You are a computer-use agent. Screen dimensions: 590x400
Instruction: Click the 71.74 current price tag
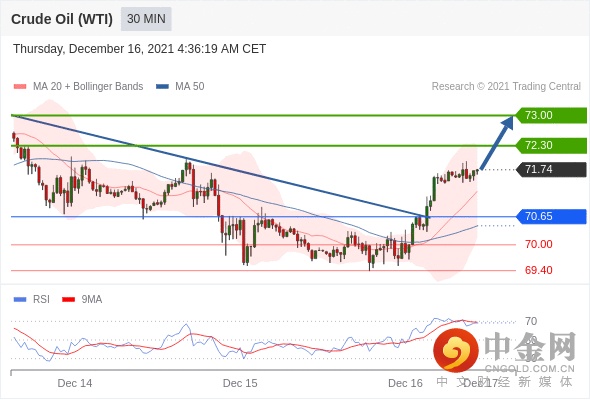[551, 169]
